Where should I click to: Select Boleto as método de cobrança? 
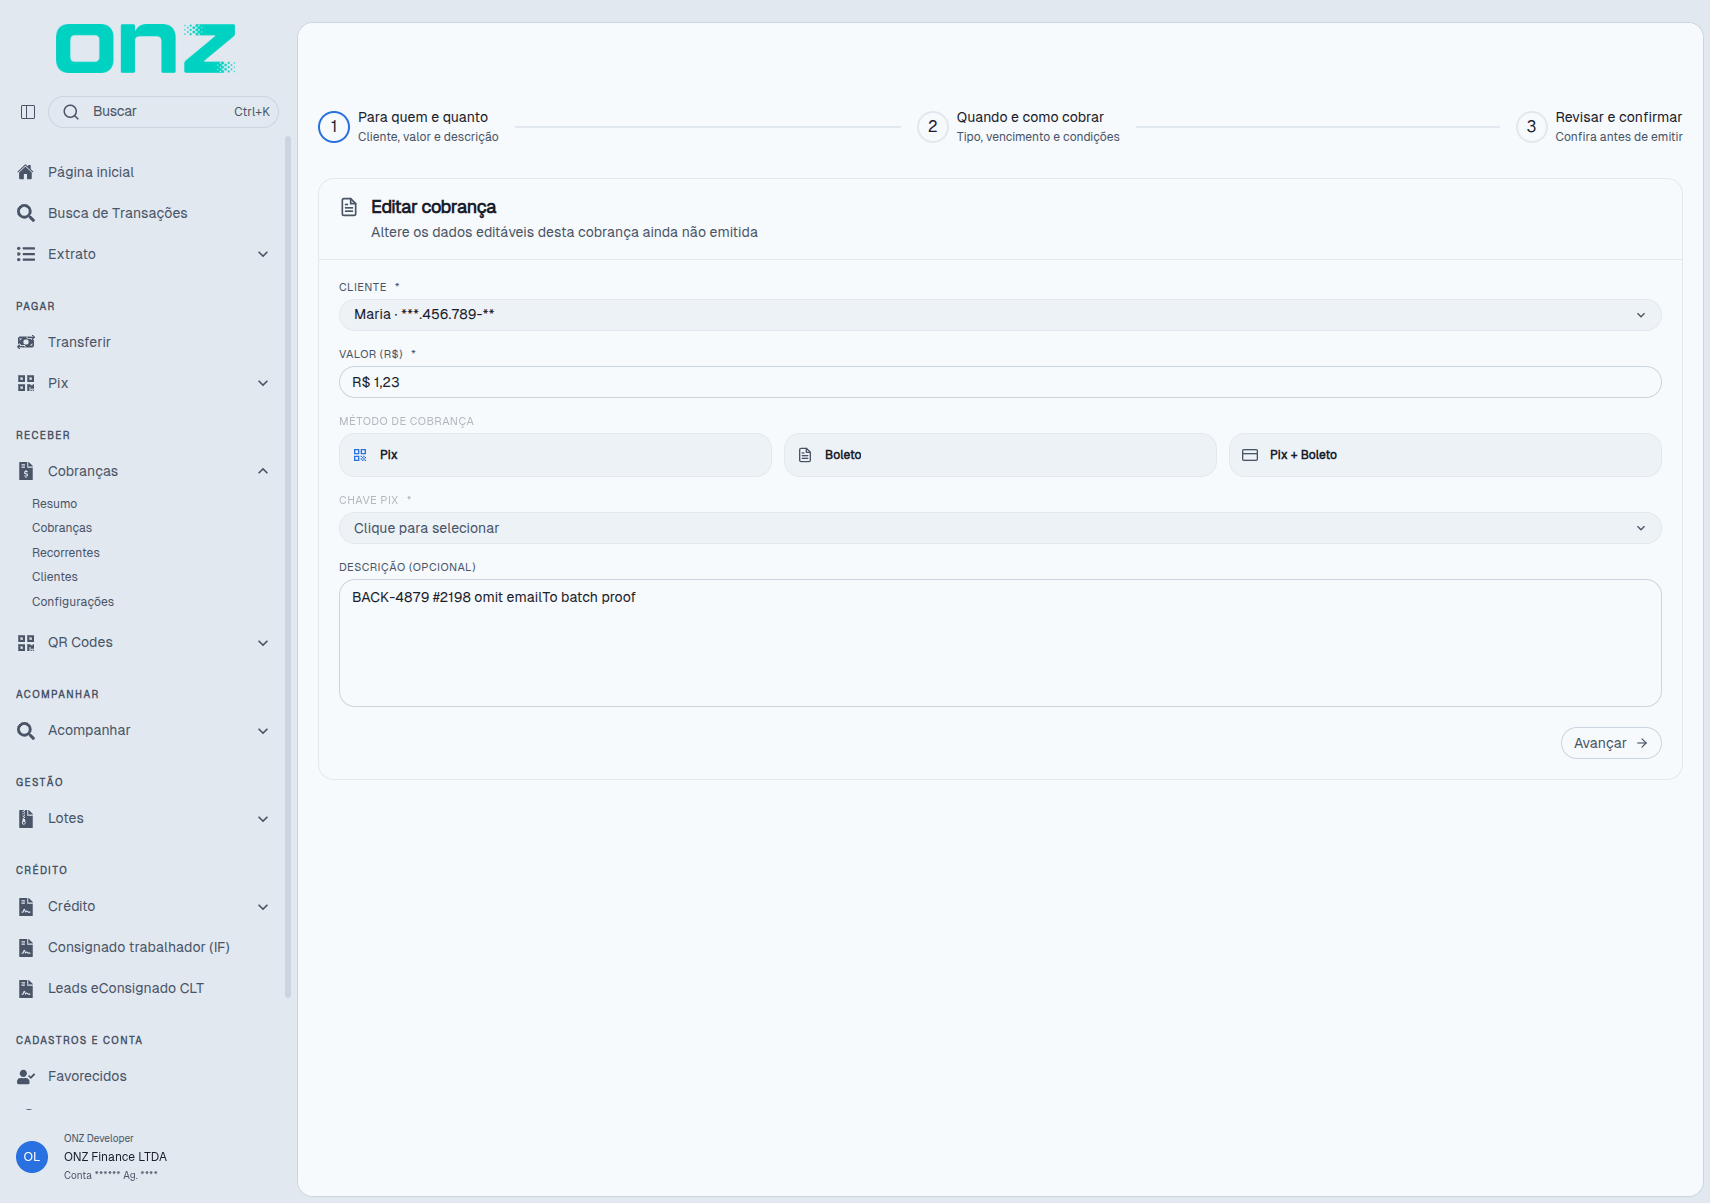coord(1000,455)
